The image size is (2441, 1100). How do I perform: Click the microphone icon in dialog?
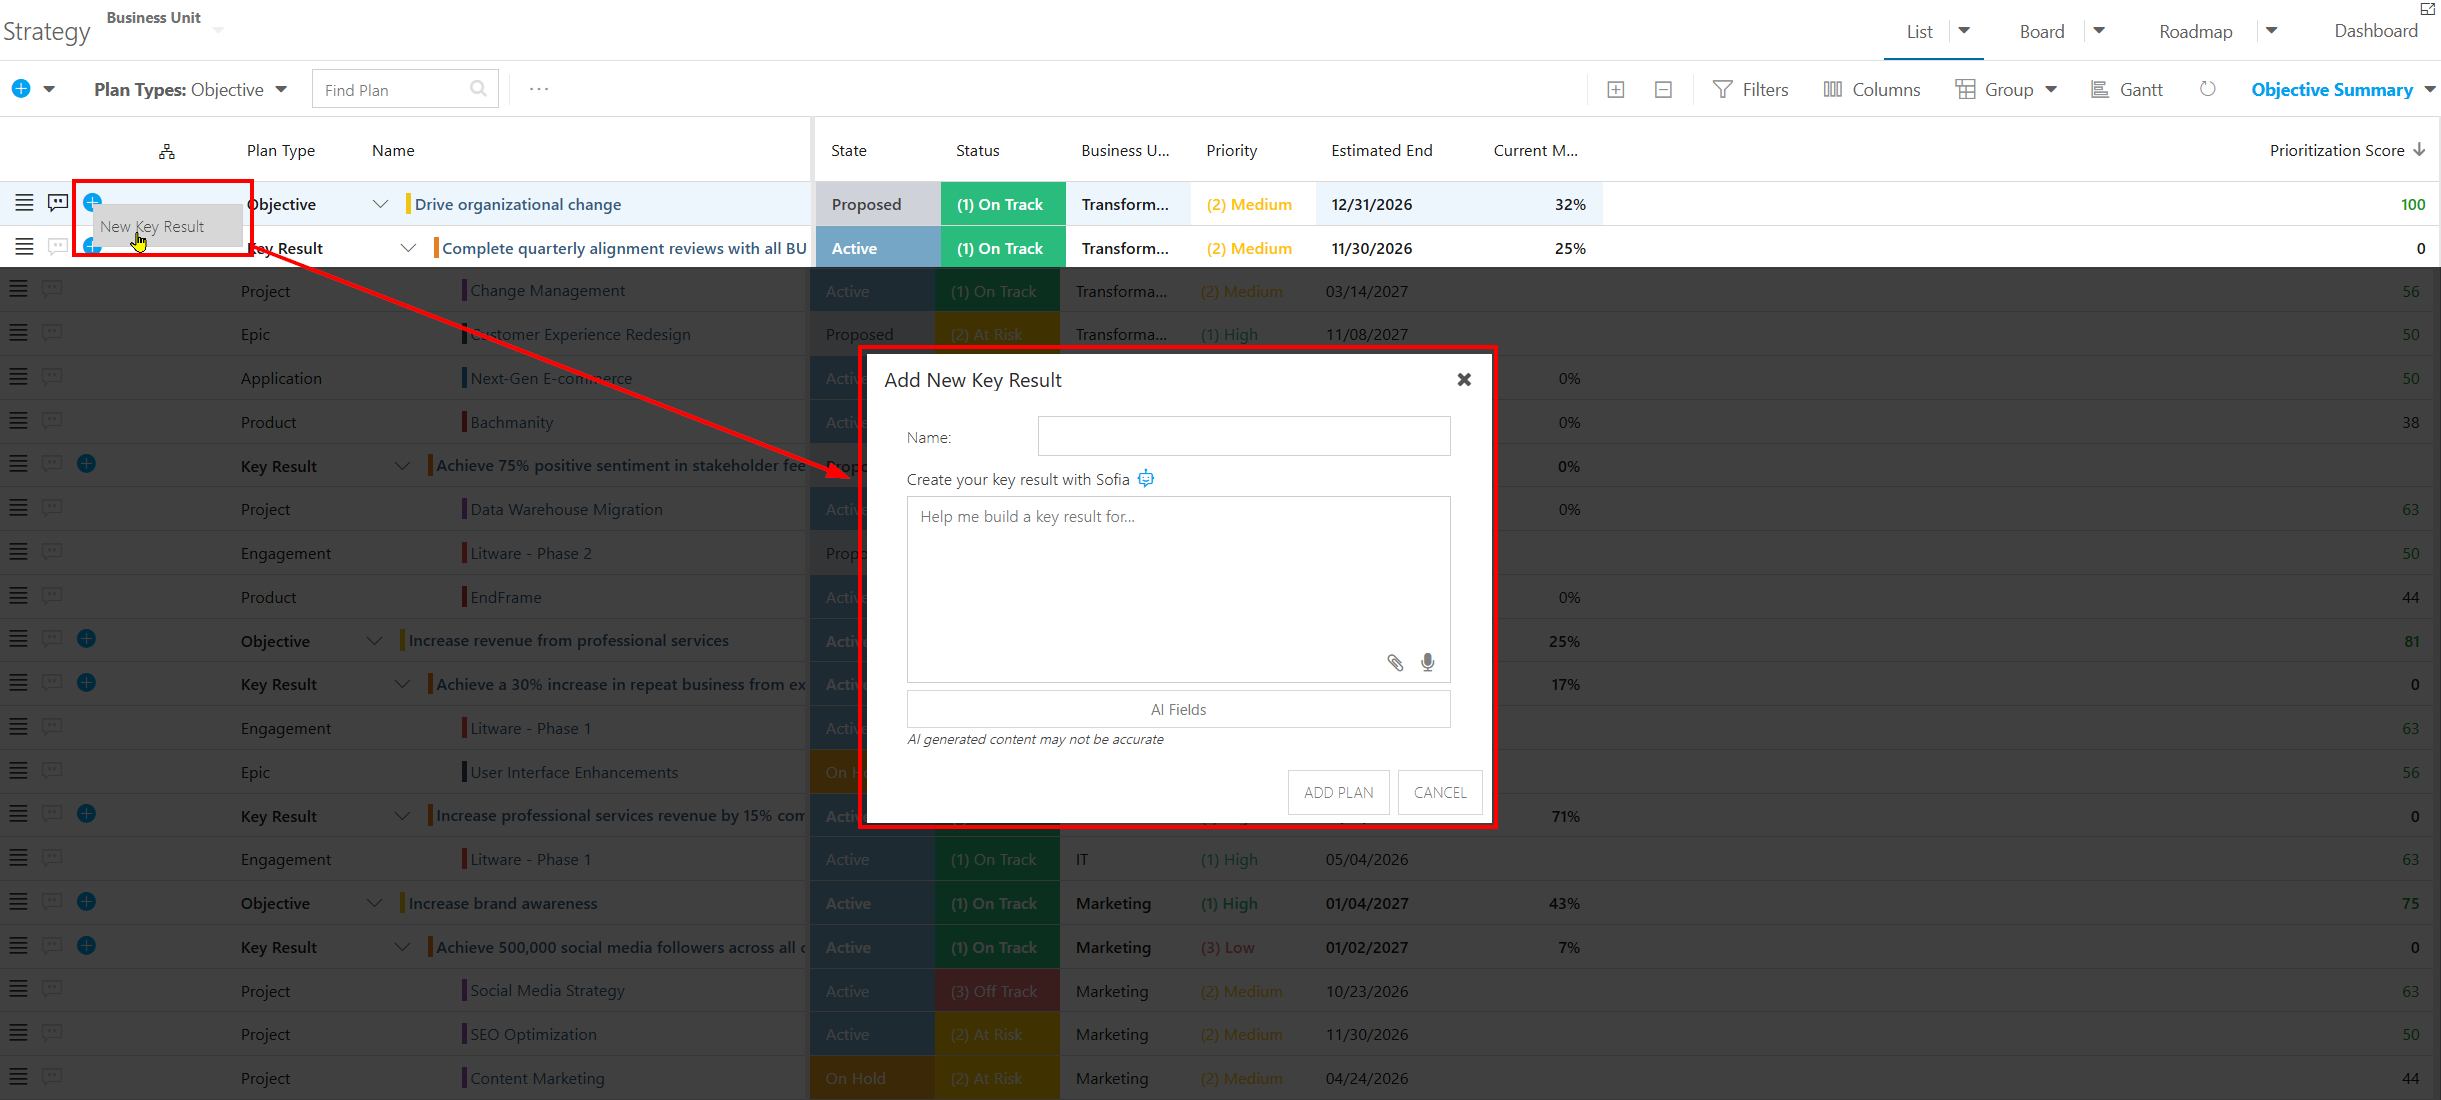1428,662
